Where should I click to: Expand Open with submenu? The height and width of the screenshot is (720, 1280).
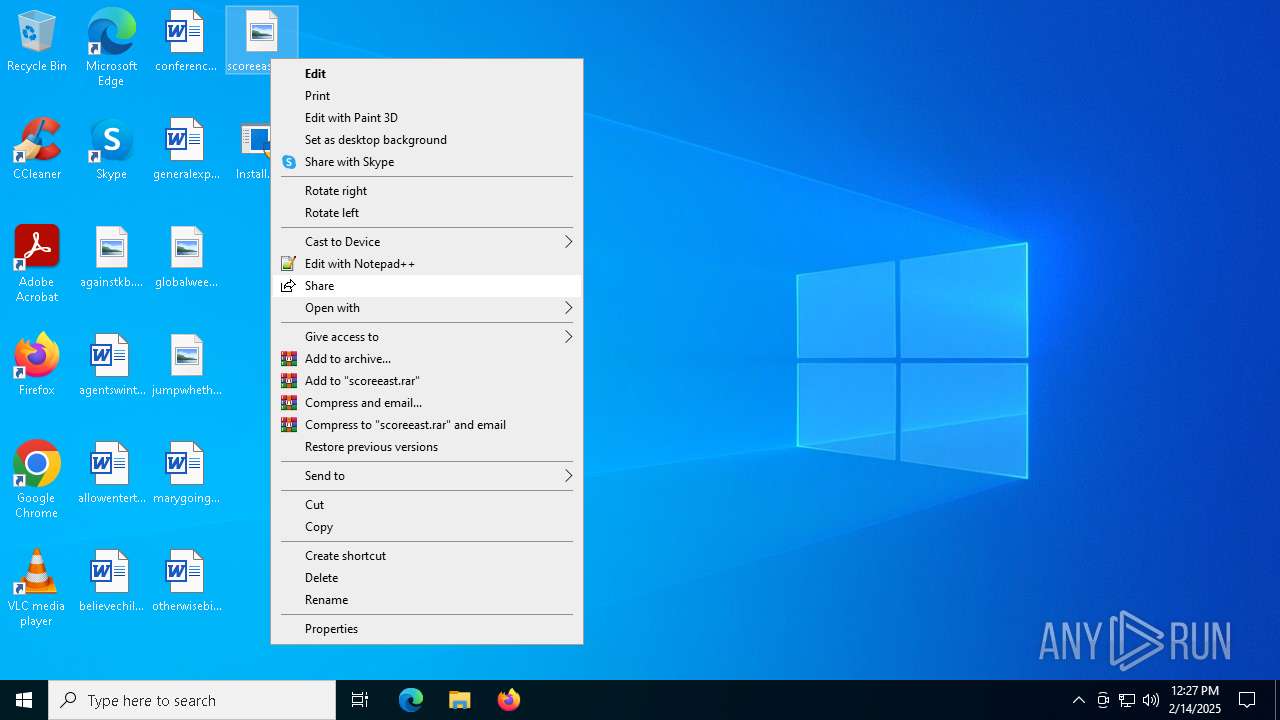pyautogui.click(x=427, y=308)
